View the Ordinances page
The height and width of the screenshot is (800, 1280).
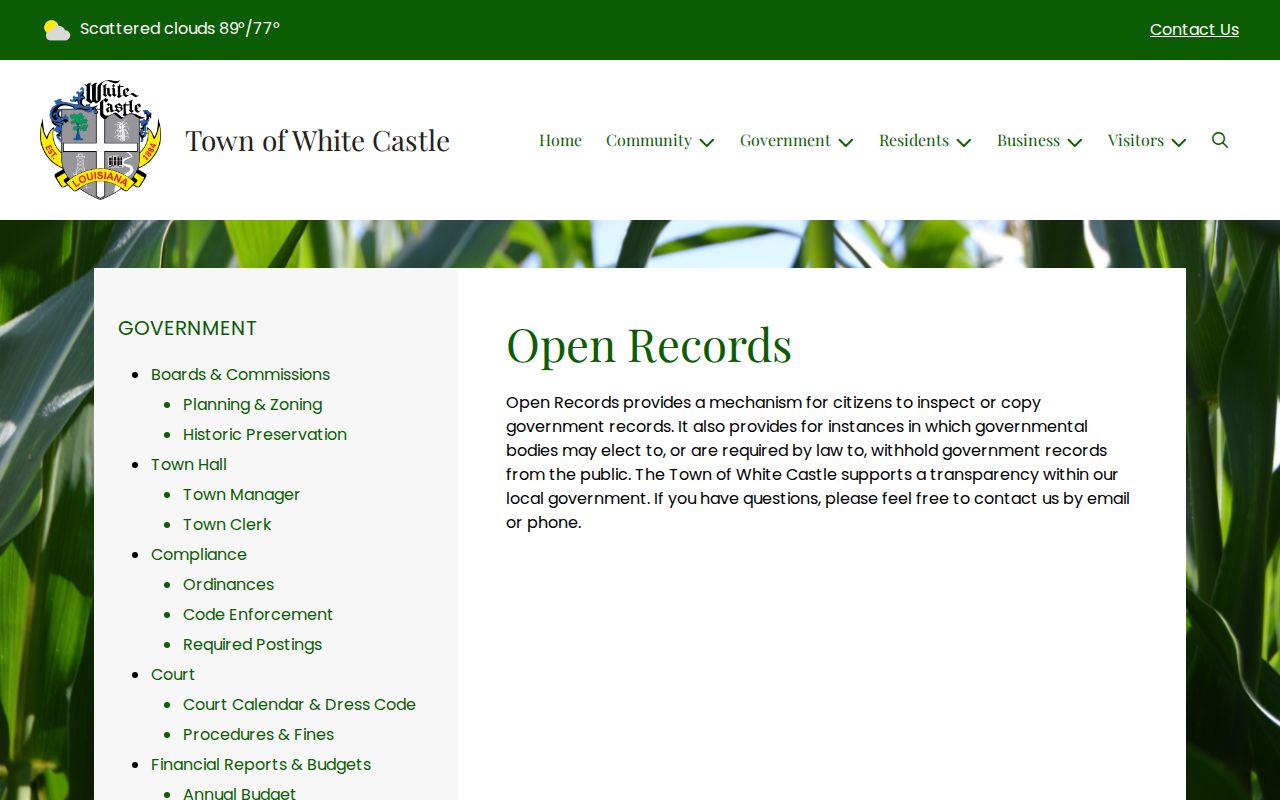pos(228,584)
